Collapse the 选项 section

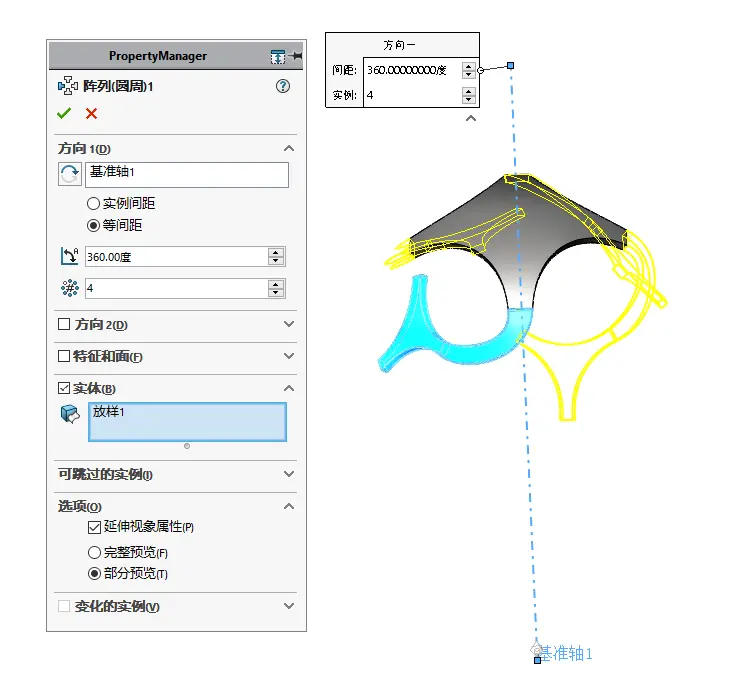[x=289, y=506]
